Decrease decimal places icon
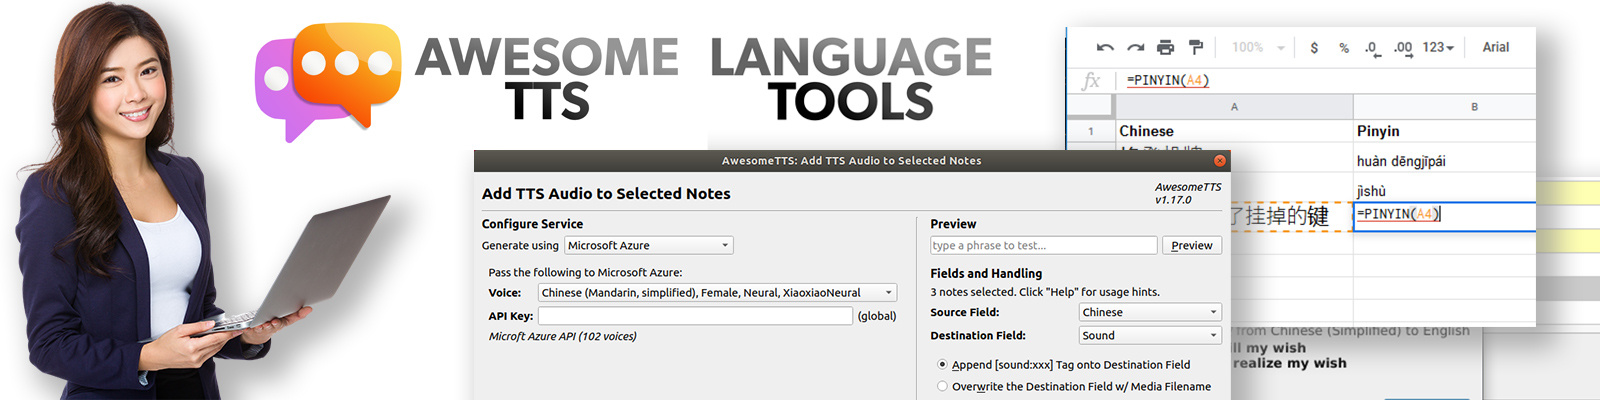The width and height of the screenshot is (1600, 400). pyautogui.click(x=1371, y=48)
